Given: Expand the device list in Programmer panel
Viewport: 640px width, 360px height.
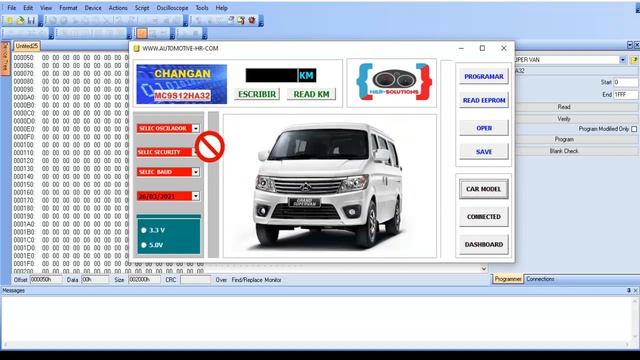Looking at the screenshot, I should pyautogui.click(x=623, y=60).
